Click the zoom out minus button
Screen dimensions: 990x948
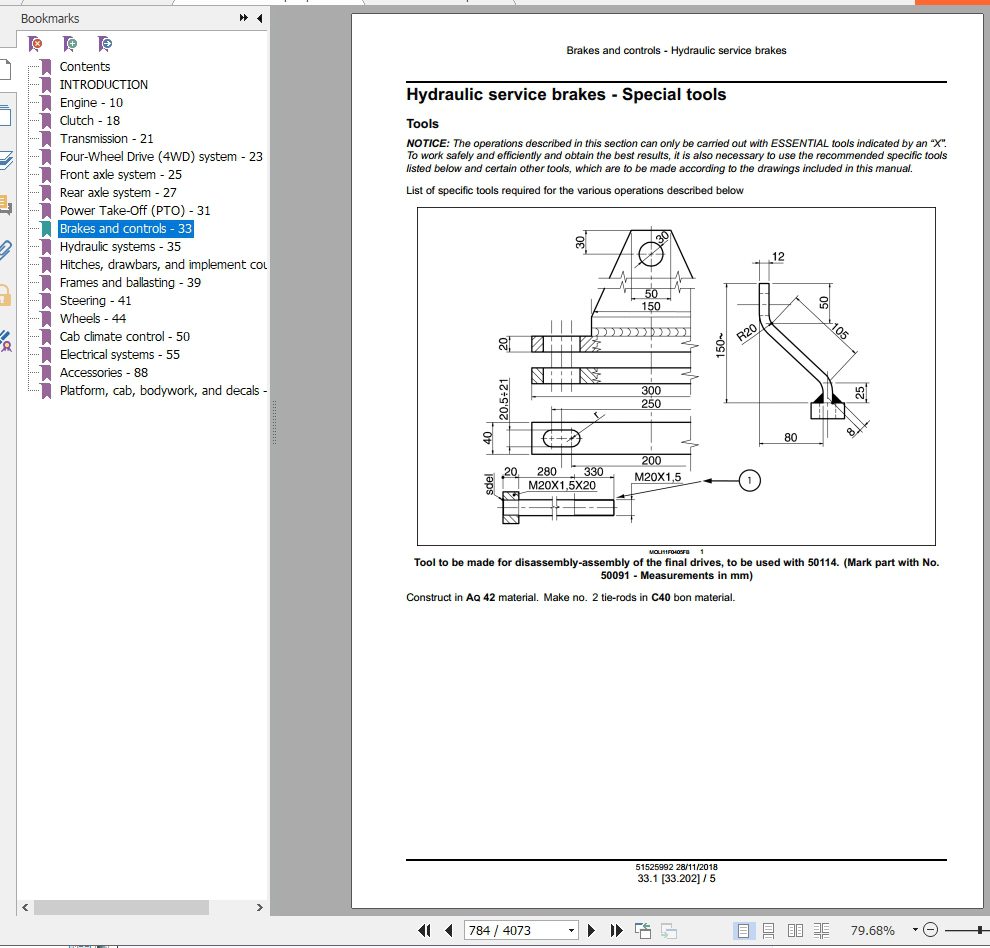coord(931,930)
